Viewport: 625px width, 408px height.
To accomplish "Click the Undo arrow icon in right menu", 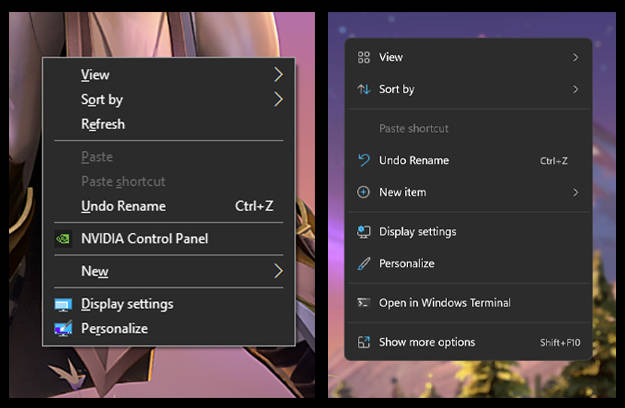I will pos(364,160).
